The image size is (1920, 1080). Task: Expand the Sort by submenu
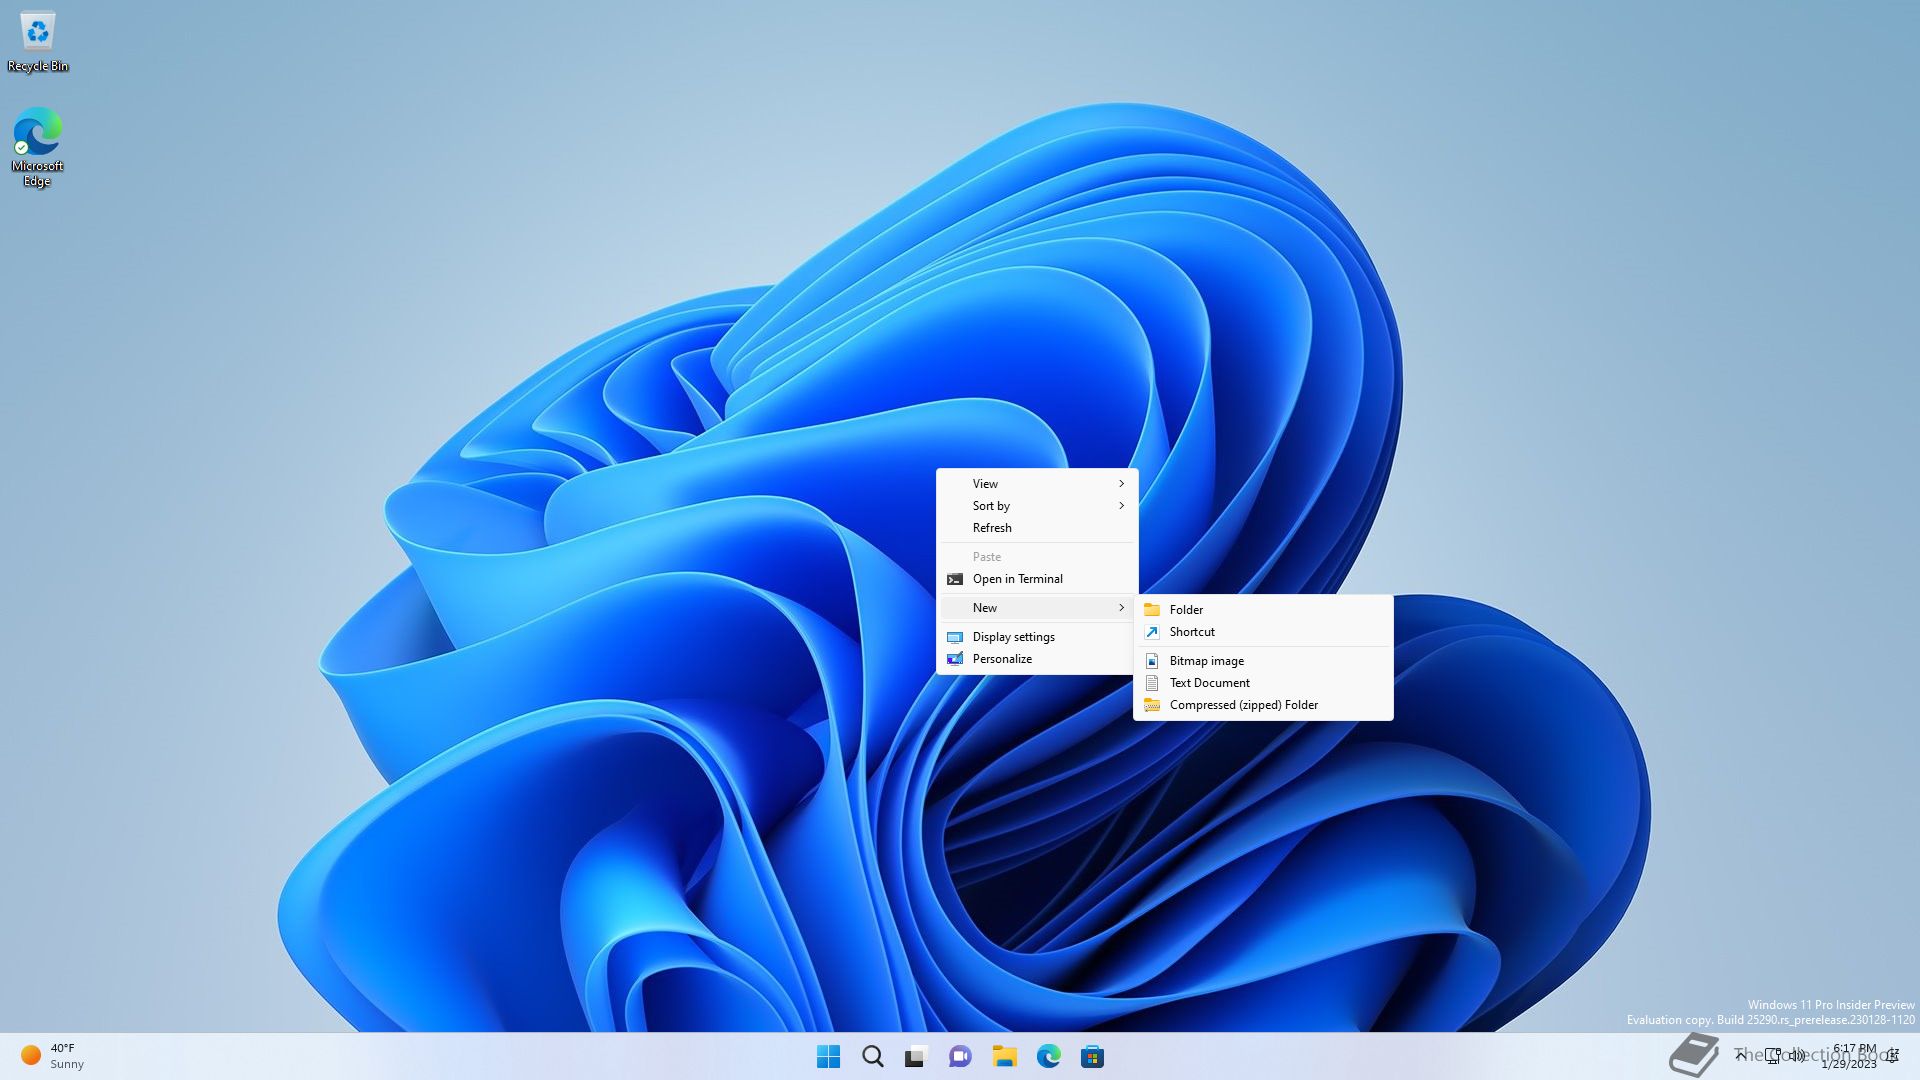[1037, 506]
